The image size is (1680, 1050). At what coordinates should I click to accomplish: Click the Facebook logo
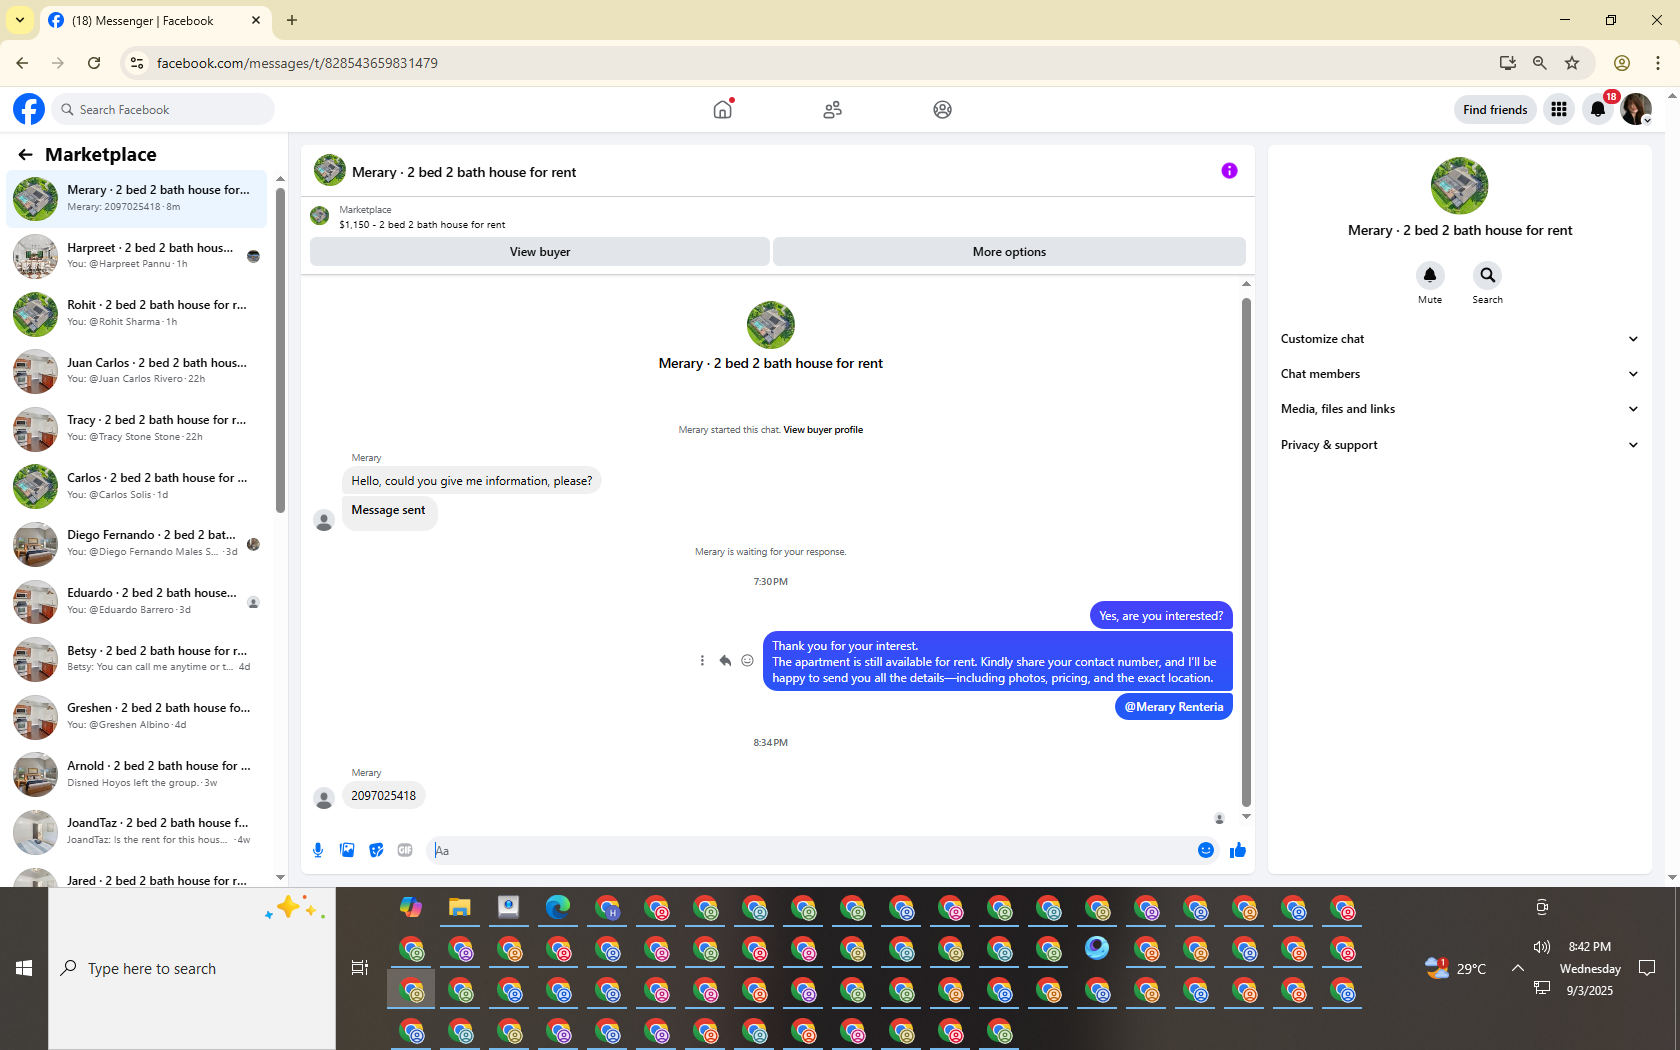(x=29, y=109)
